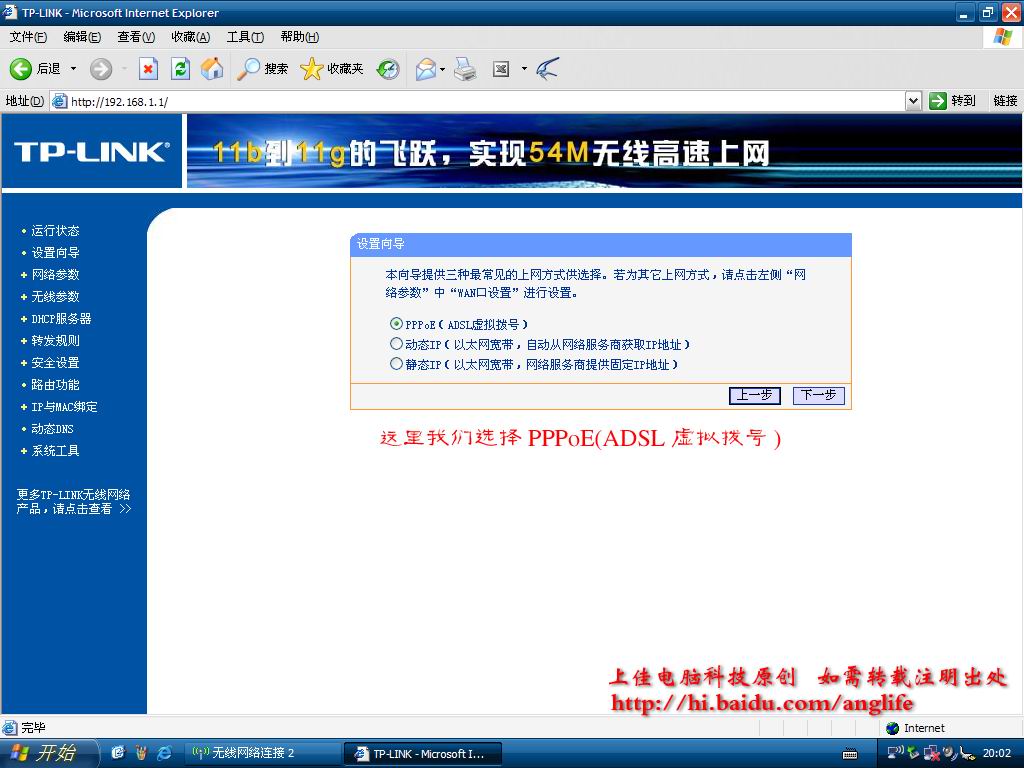Open the 编辑(E) menu
The width and height of the screenshot is (1024, 768).
pos(82,37)
